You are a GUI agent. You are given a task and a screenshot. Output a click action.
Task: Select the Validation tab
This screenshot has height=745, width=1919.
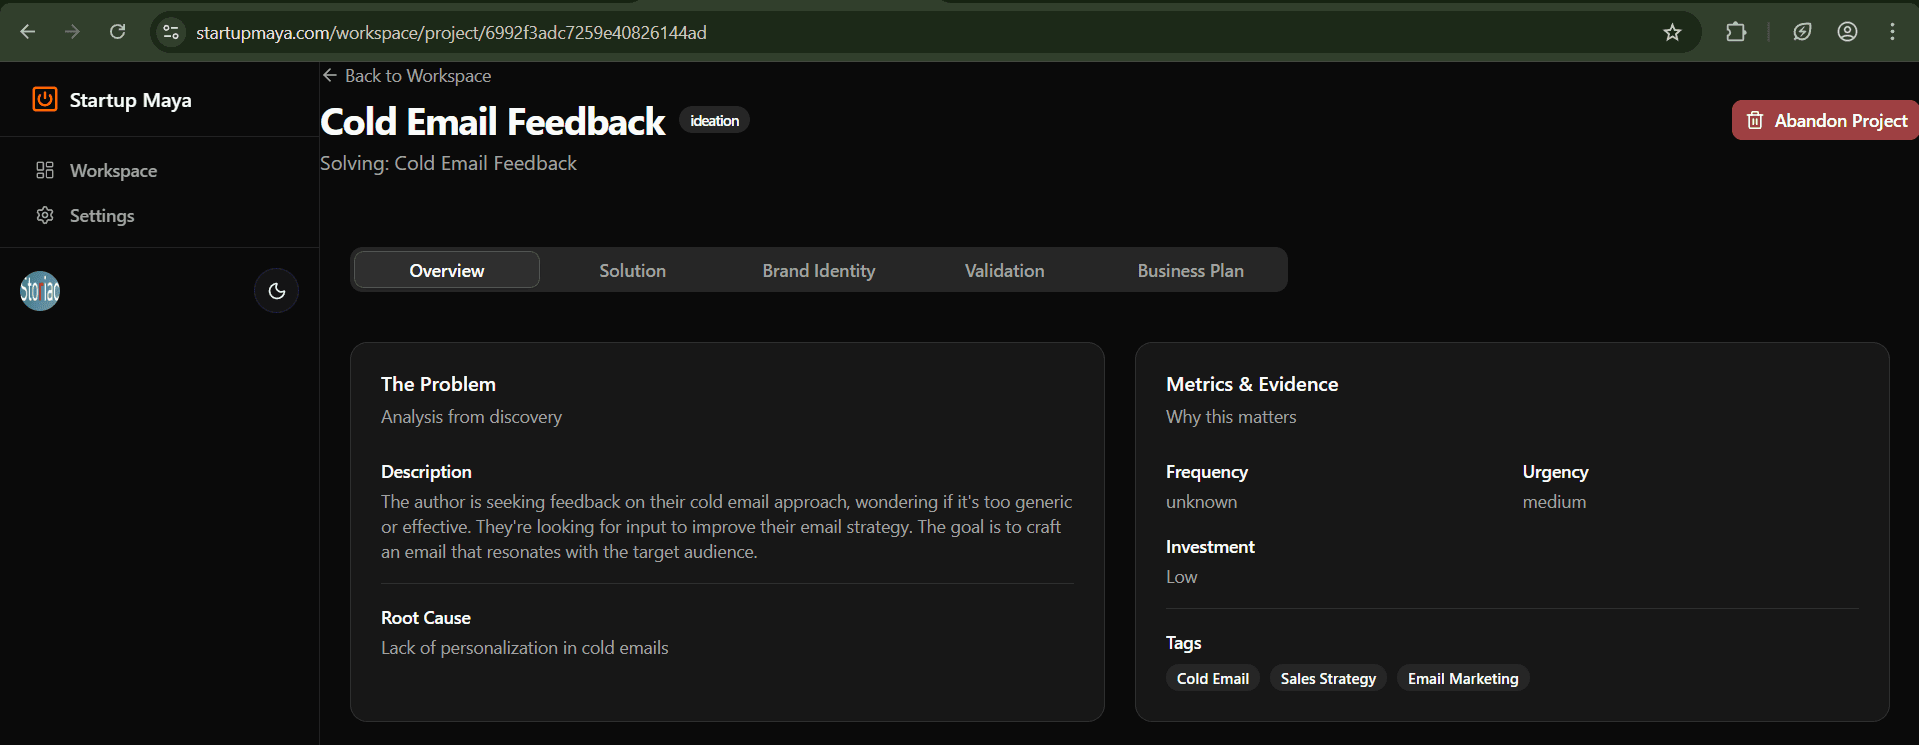1004,270
